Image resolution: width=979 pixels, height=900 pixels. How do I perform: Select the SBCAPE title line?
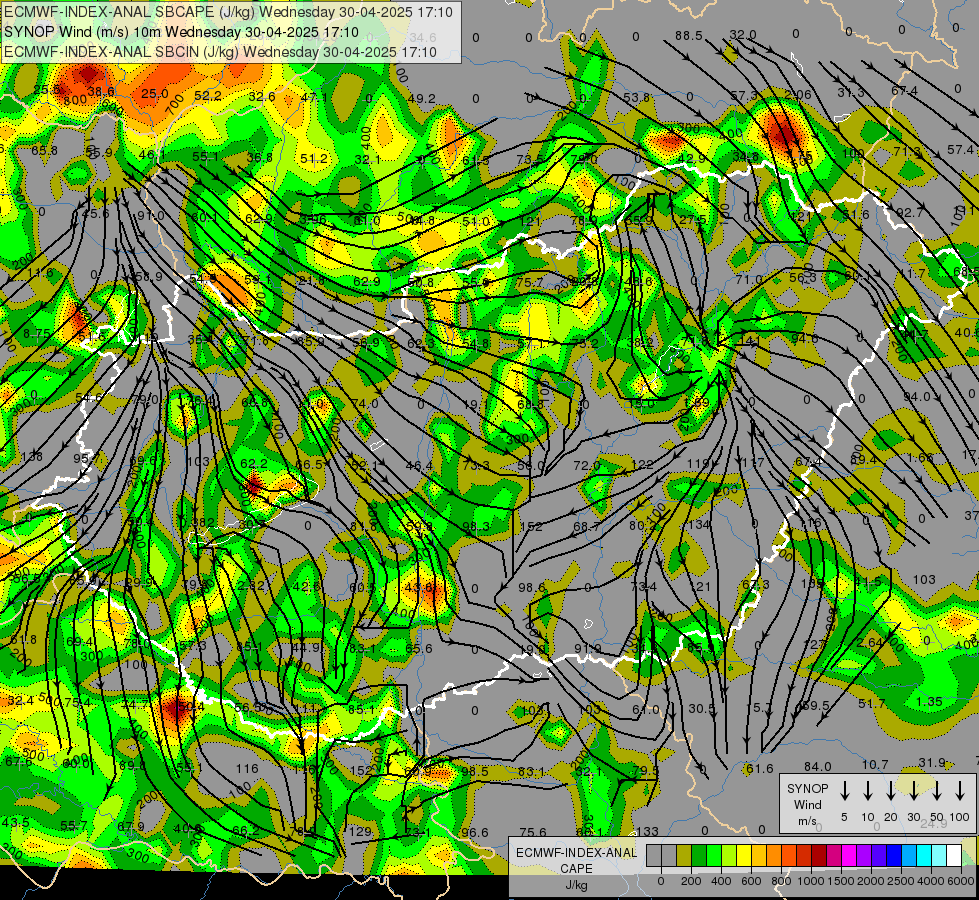(x=228, y=12)
